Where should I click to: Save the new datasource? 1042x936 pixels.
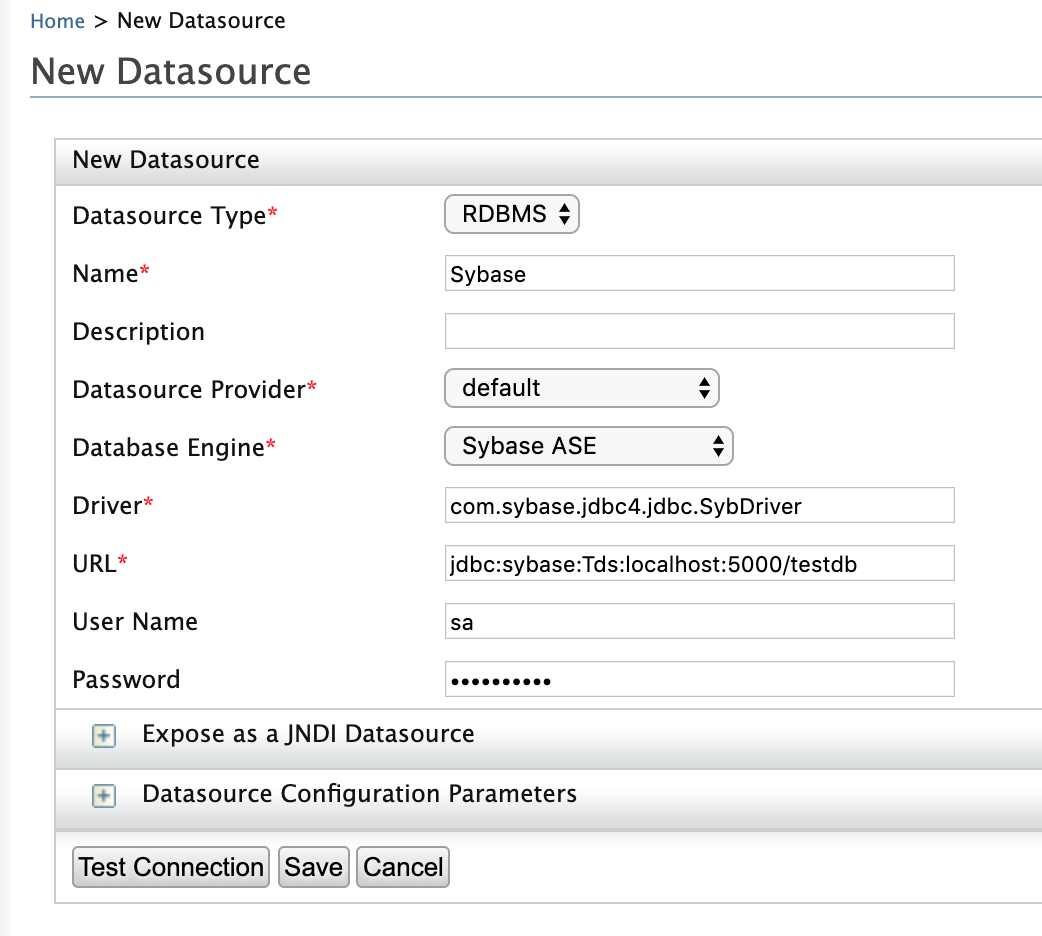[x=314, y=867]
